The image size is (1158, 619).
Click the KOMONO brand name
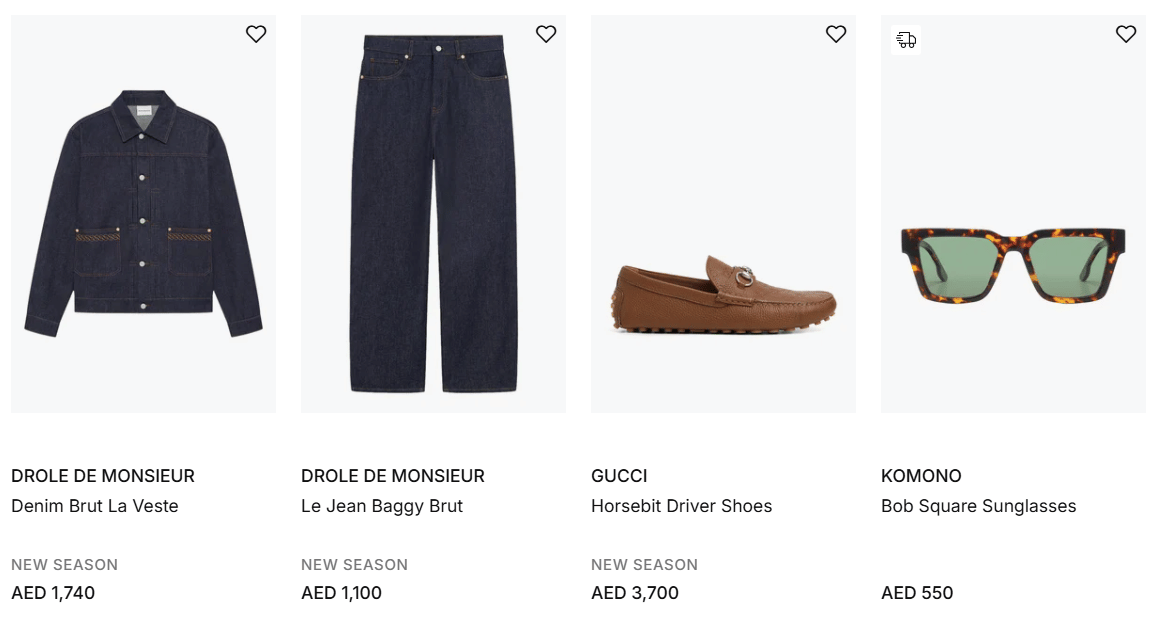tap(921, 476)
